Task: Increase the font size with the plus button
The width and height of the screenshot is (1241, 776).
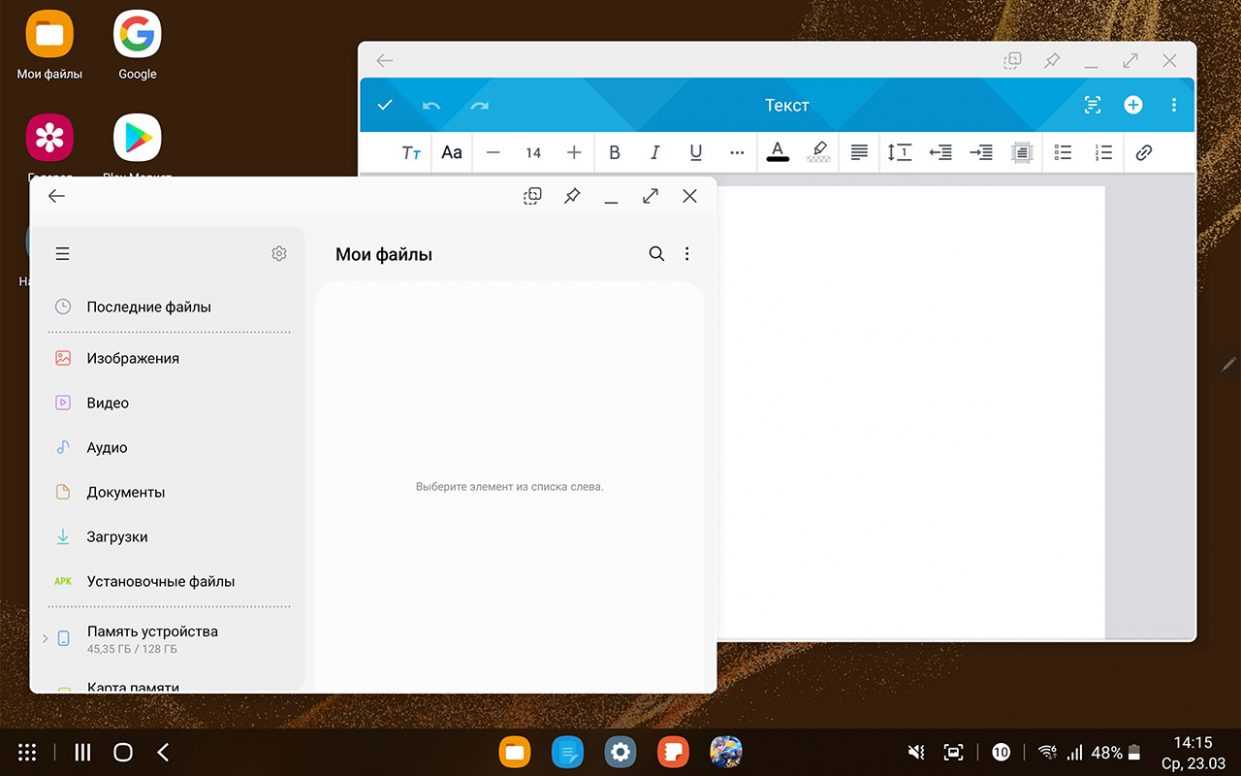Action: [x=574, y=153]
